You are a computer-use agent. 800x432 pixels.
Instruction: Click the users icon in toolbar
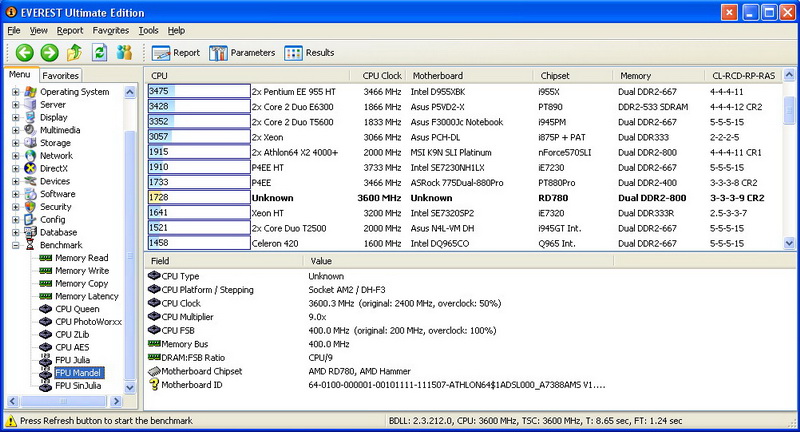pyautogui.click(x=124, y=52)
